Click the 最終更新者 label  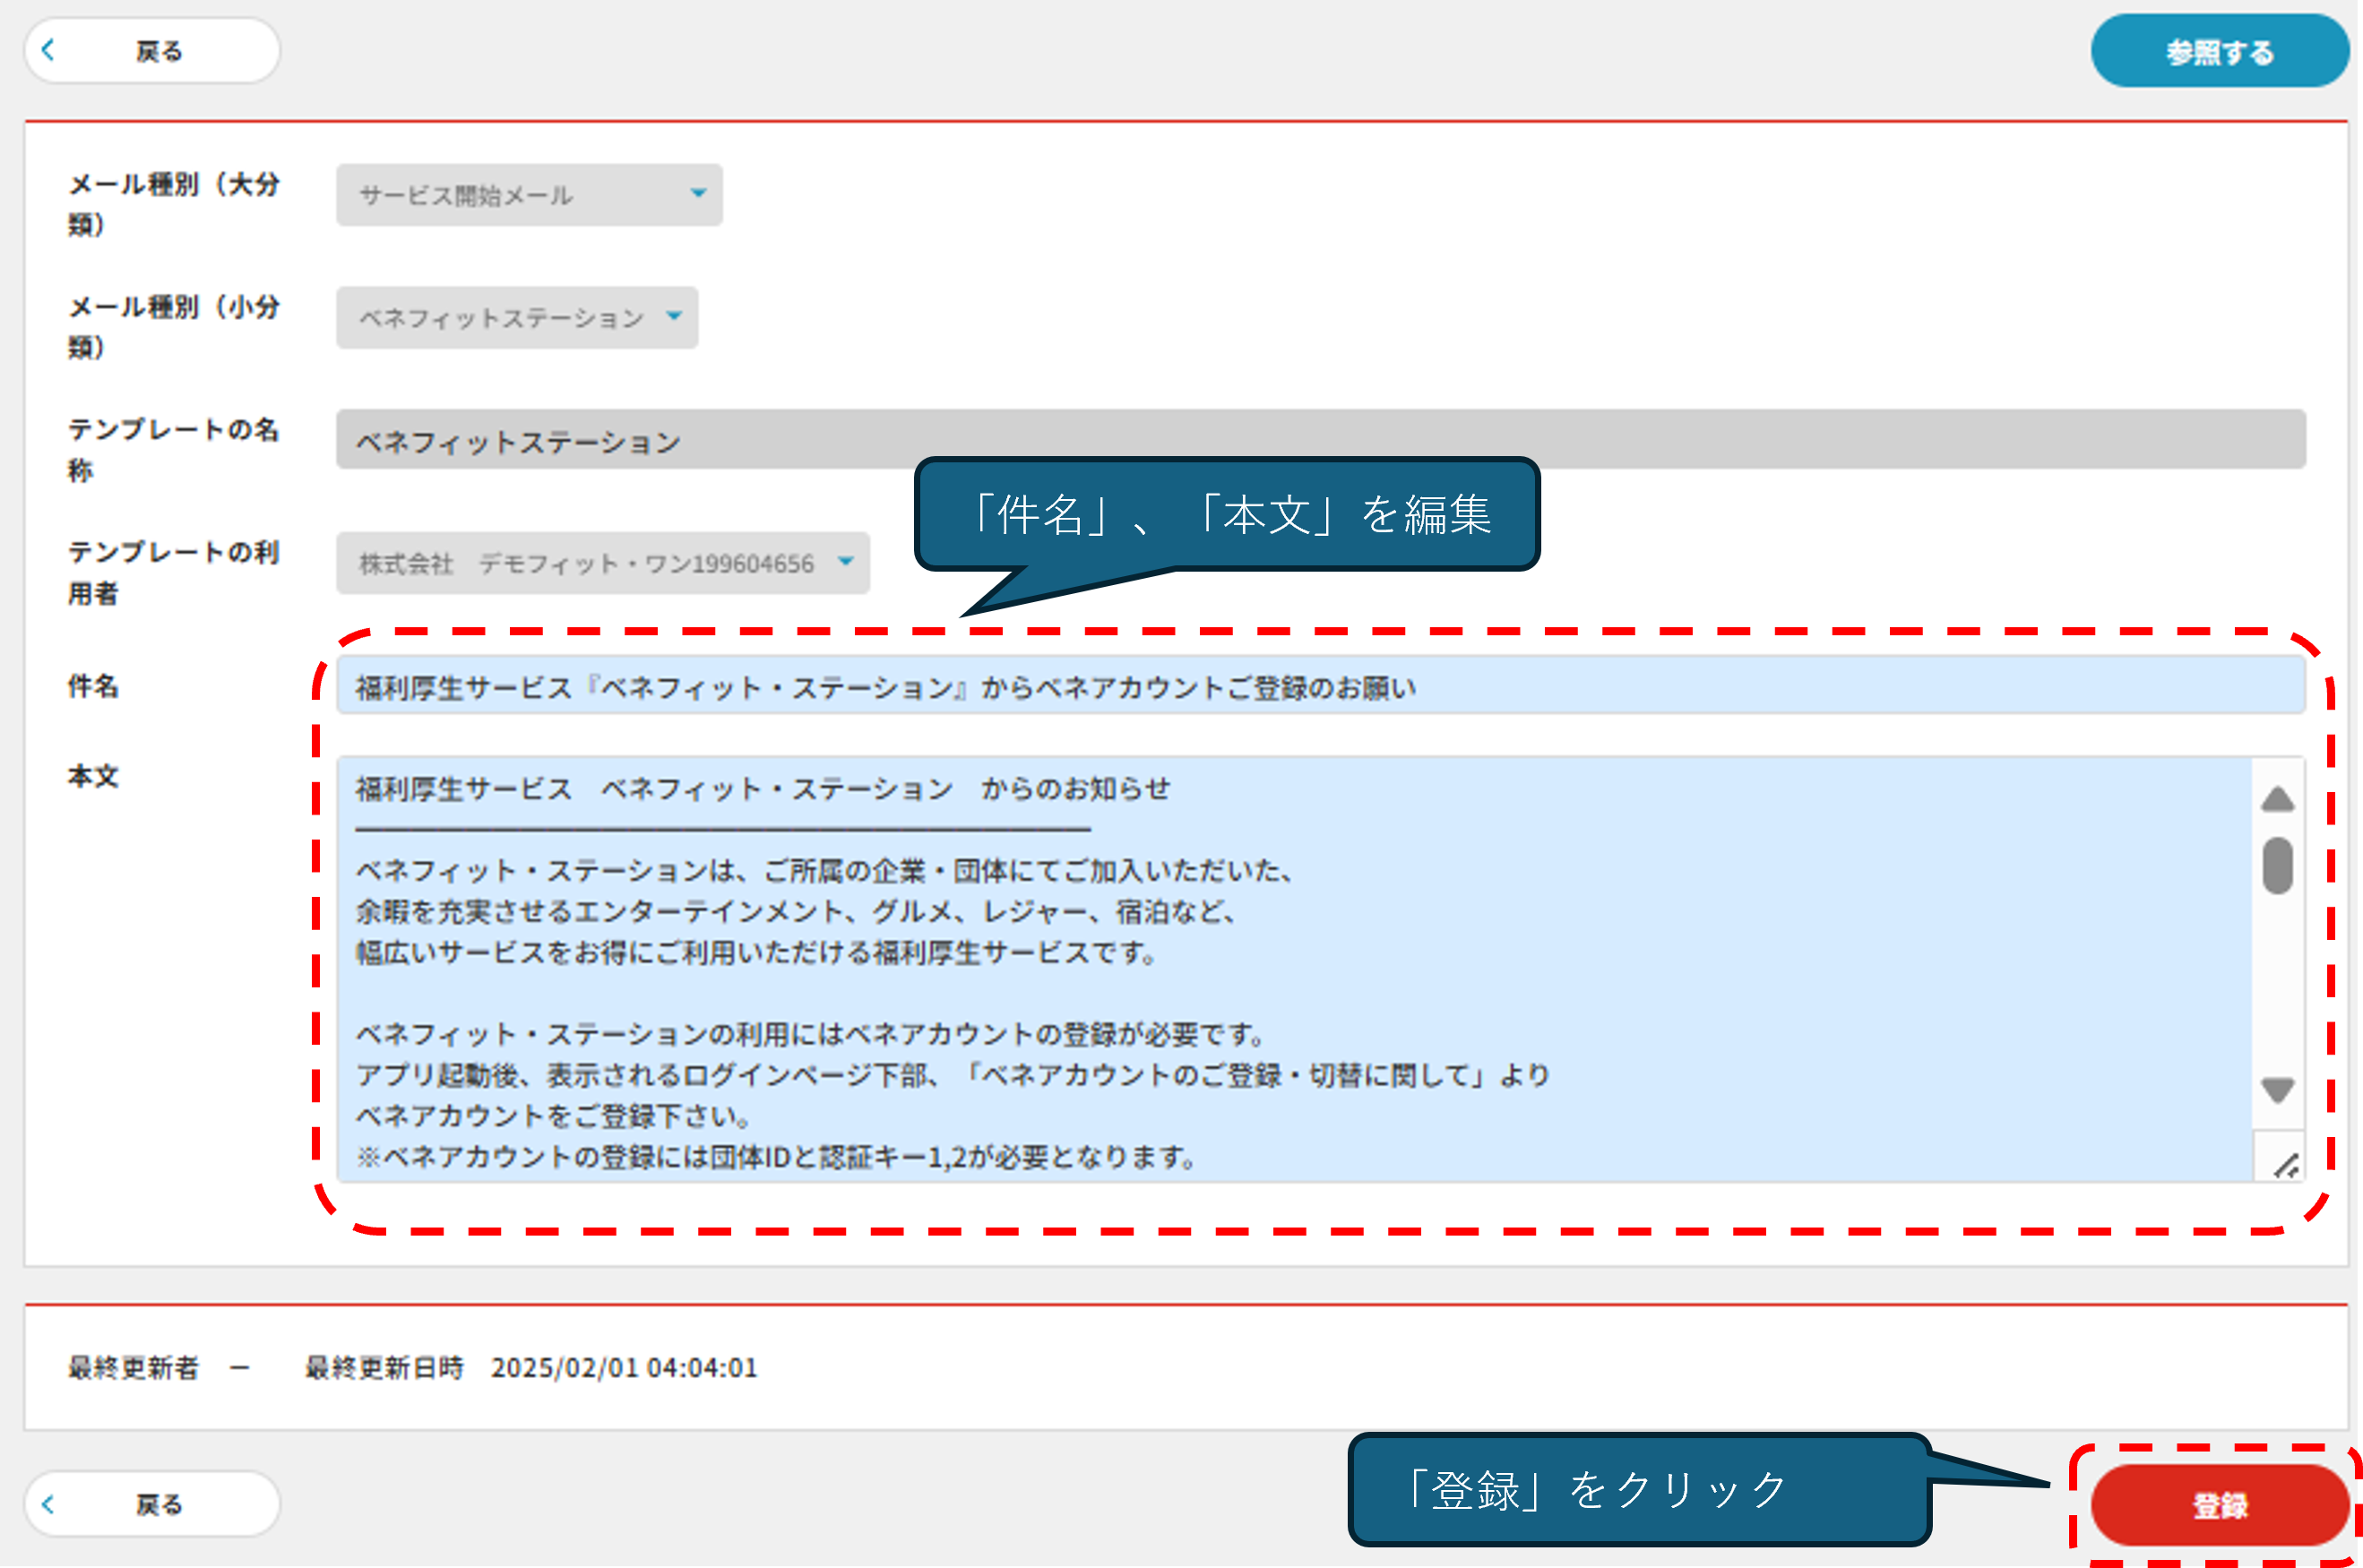coord(133,1367)
